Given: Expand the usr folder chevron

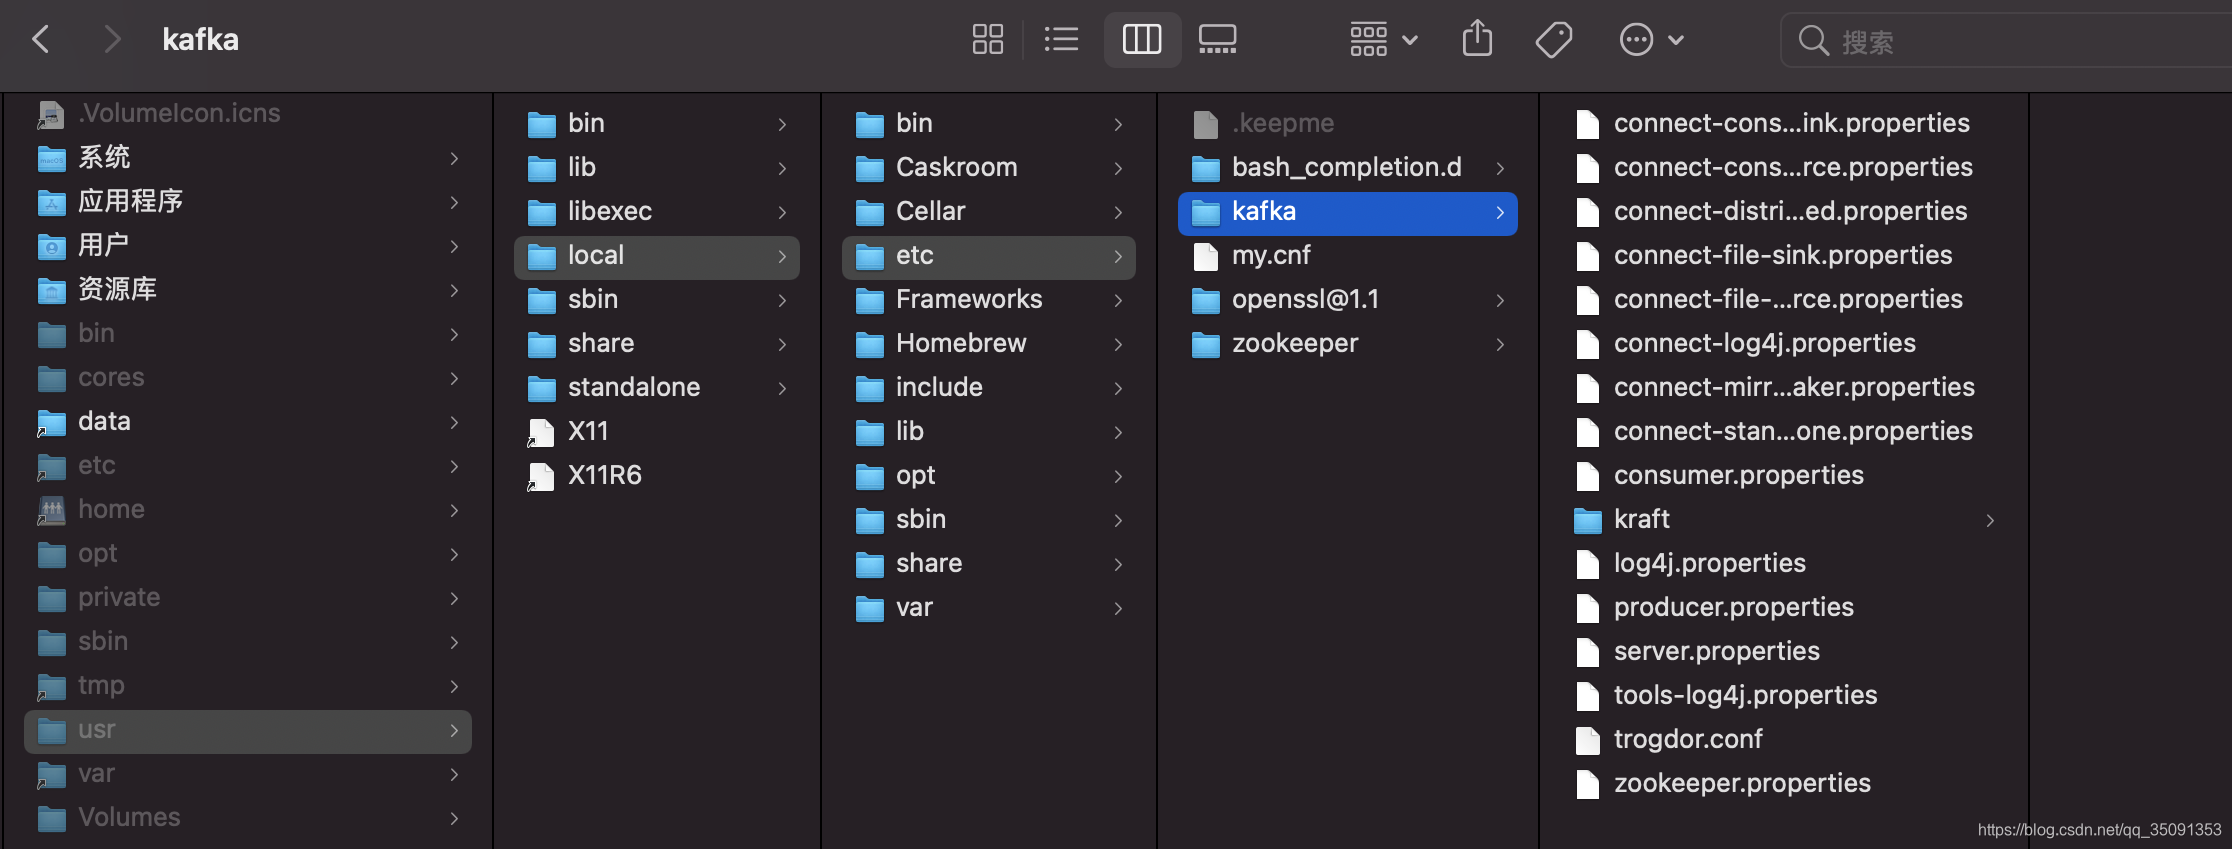Looking at the screenshot, I should coord(454,730).
